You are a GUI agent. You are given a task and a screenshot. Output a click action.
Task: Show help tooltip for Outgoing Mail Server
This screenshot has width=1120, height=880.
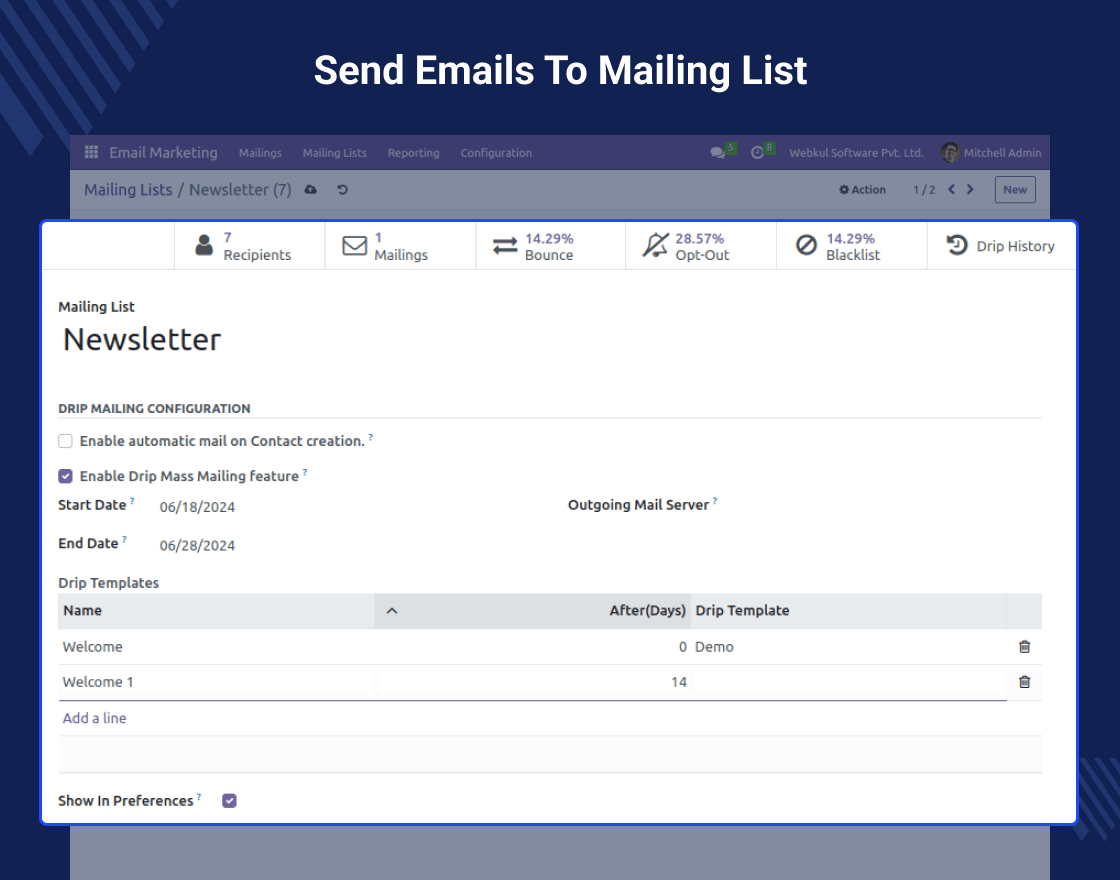pos(715,501)
